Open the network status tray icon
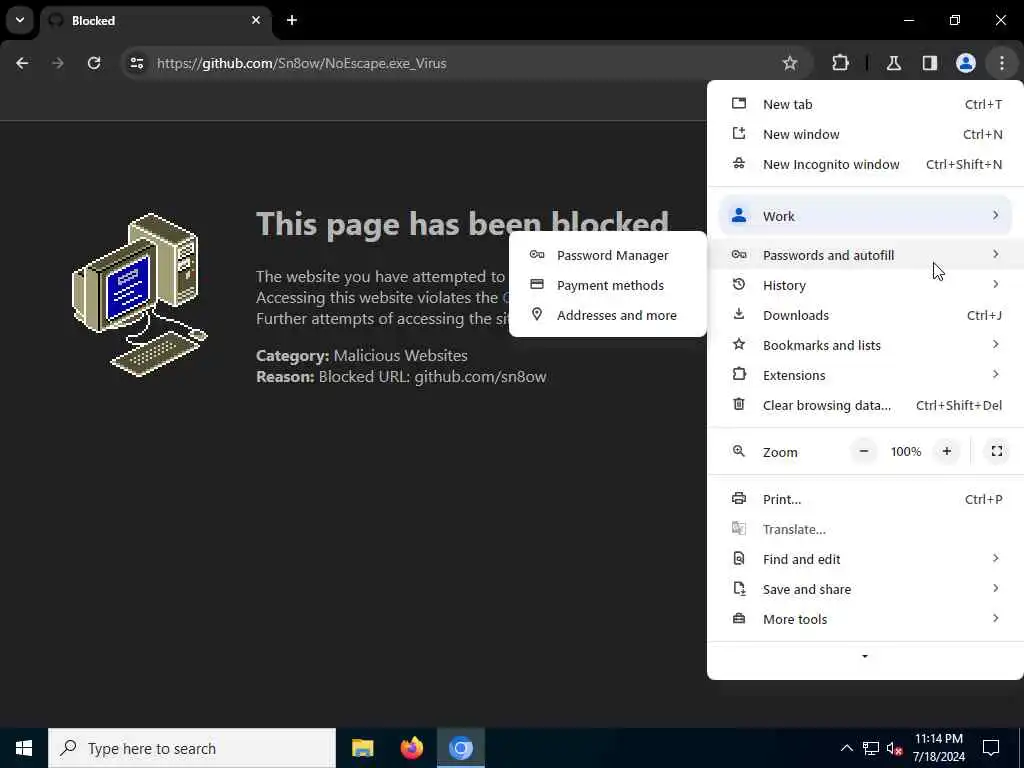The image size is (1024, 768). [871, 748]
